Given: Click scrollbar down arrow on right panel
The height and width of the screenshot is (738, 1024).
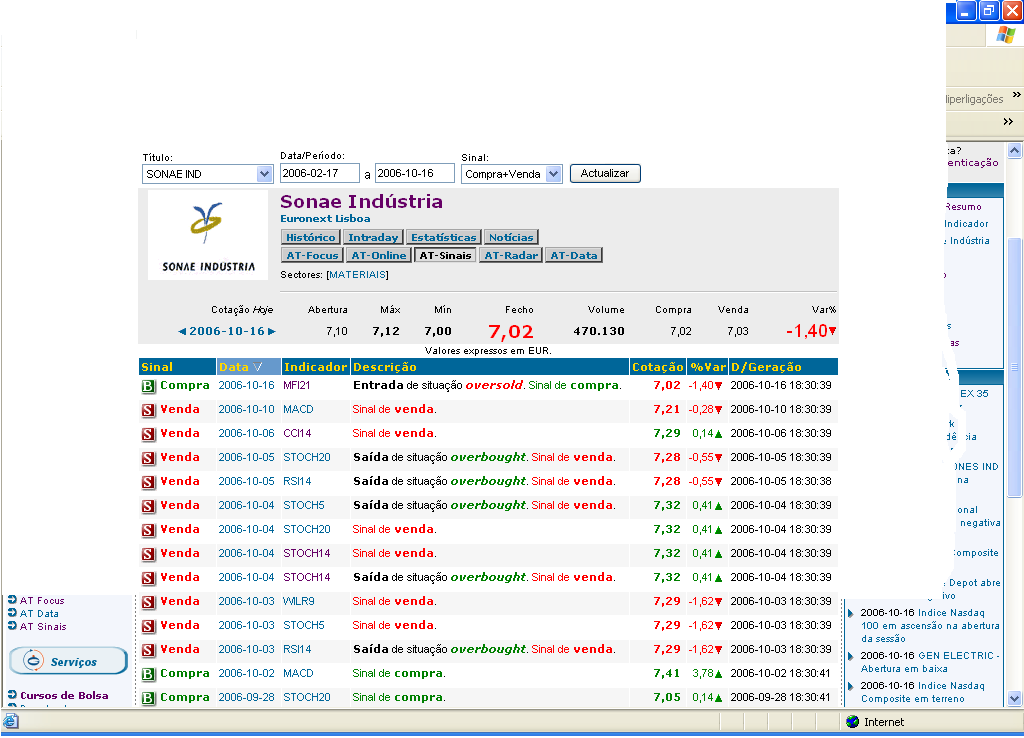Looking at the screenshot, I should click(x=1014, y=698).
